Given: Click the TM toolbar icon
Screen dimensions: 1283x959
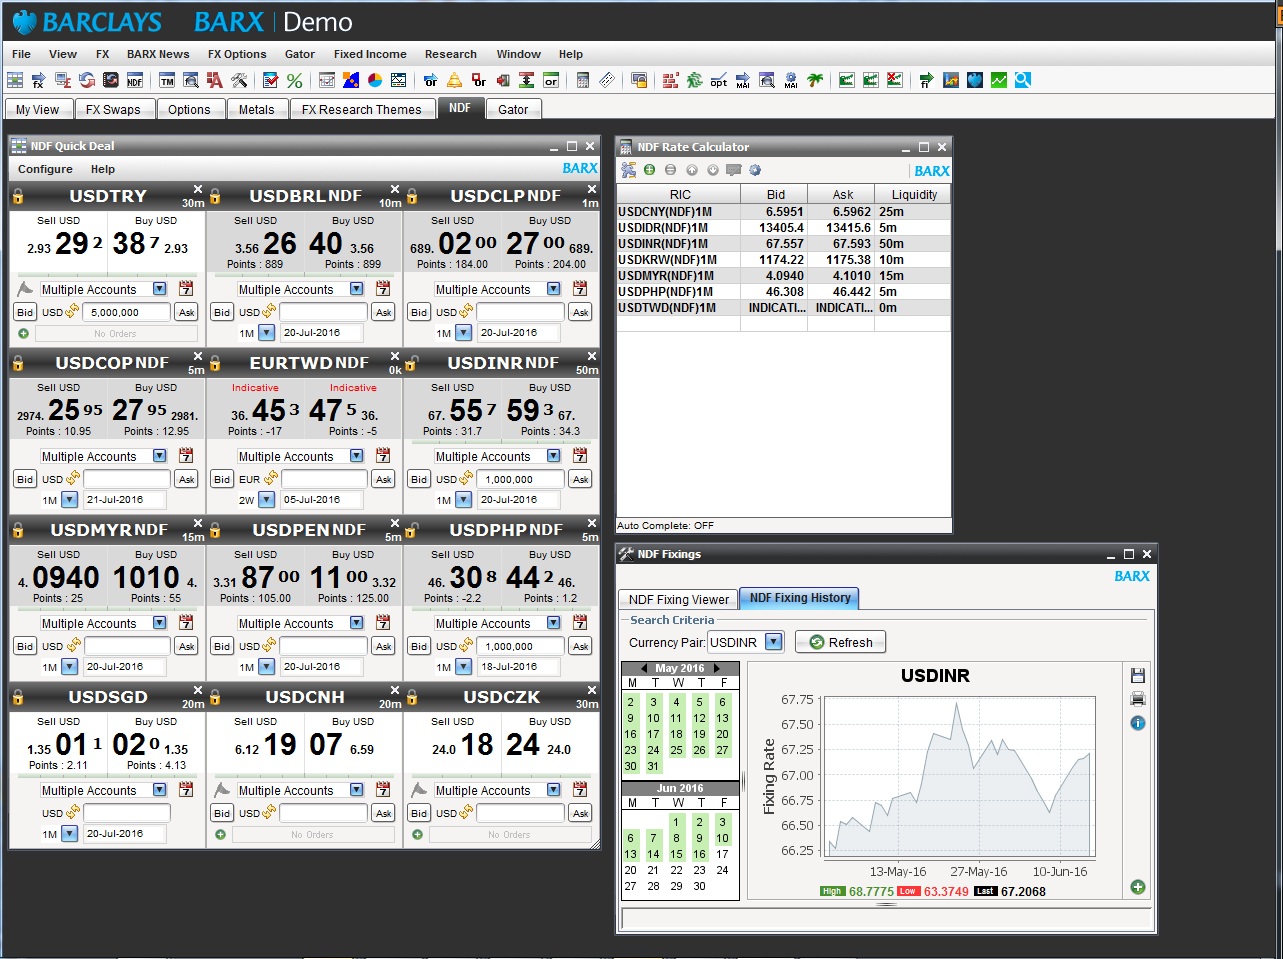Looking at the screenshot, I should pos(167,80).
